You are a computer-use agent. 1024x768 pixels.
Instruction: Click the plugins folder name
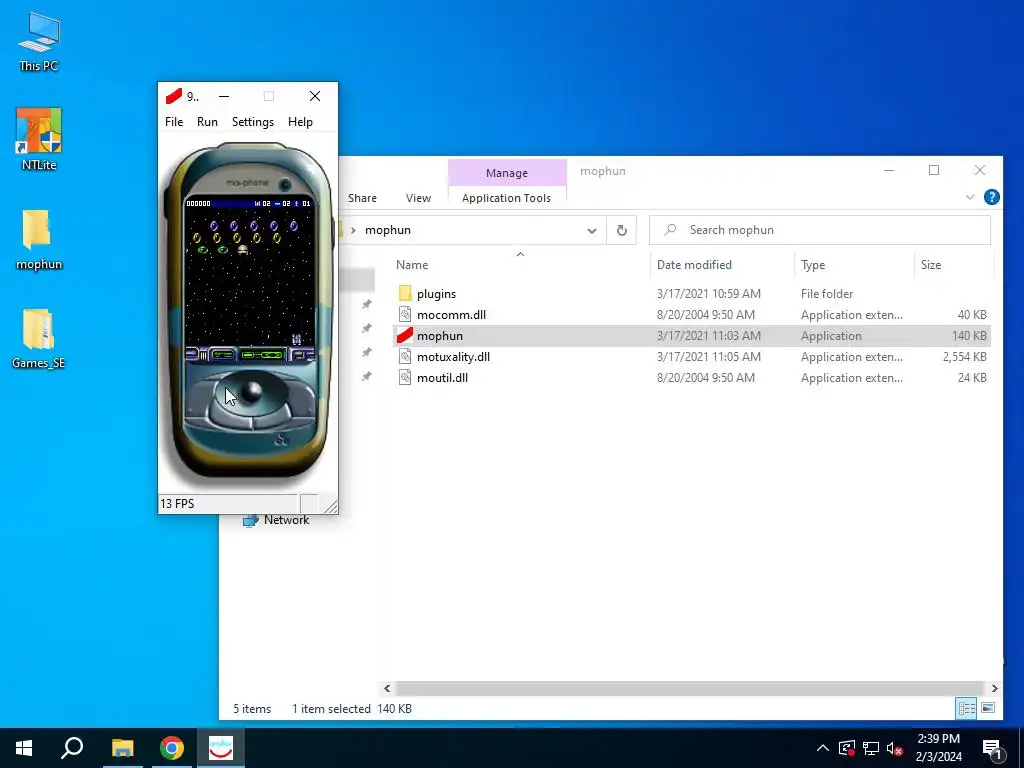436,294
